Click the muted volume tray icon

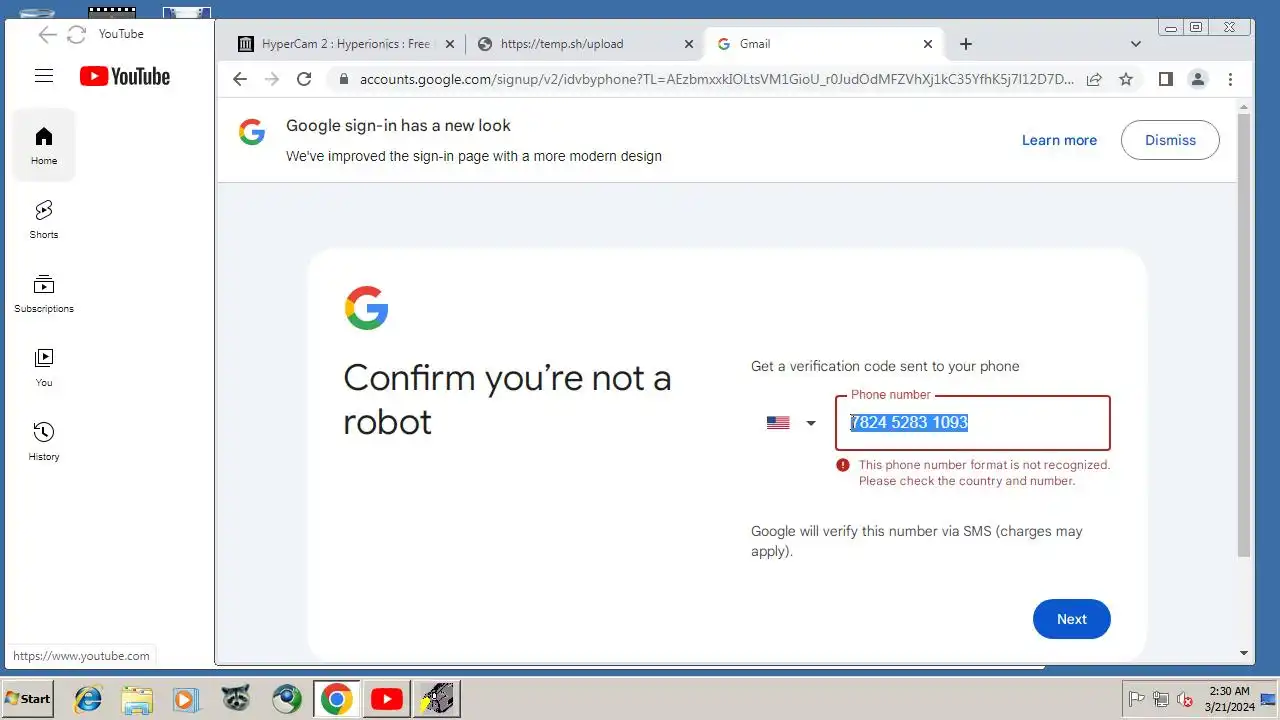coord(1185,699)
